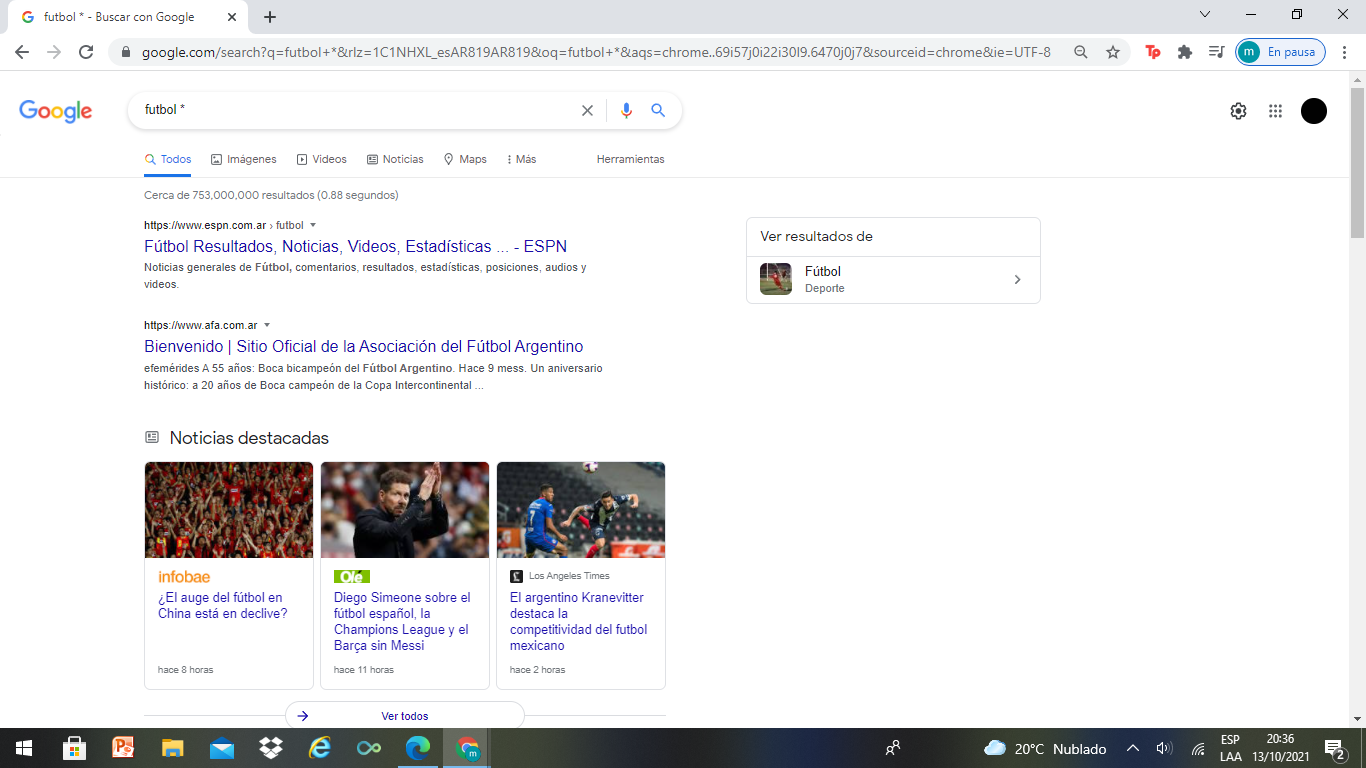Switch to the Maps tab

tap(465, 159)
